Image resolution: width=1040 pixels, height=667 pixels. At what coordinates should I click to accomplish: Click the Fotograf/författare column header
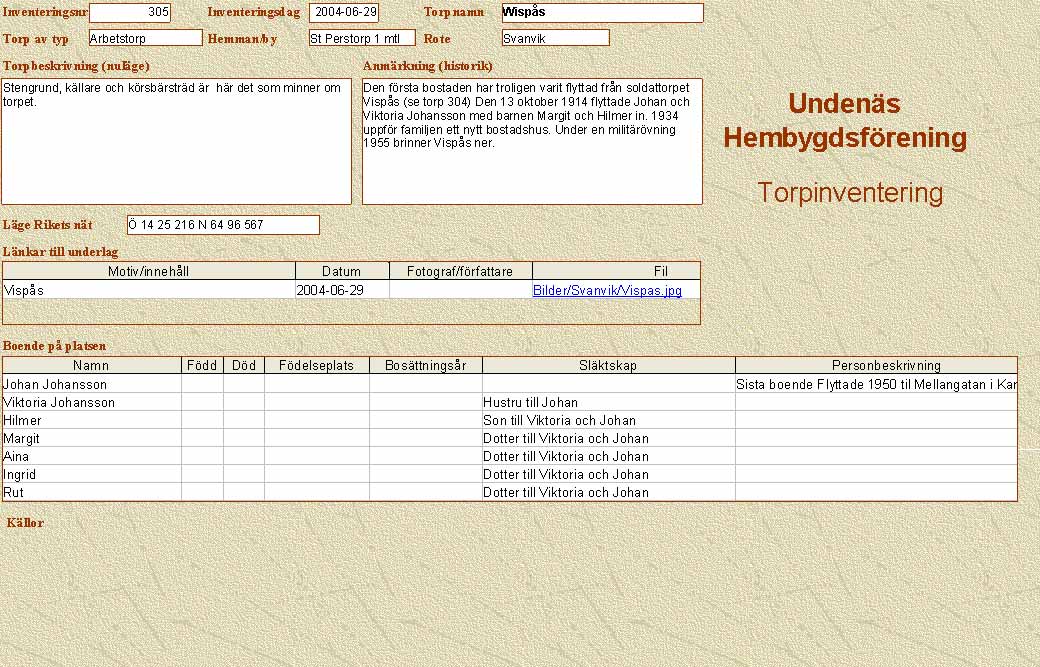click(x=460, y=271)
